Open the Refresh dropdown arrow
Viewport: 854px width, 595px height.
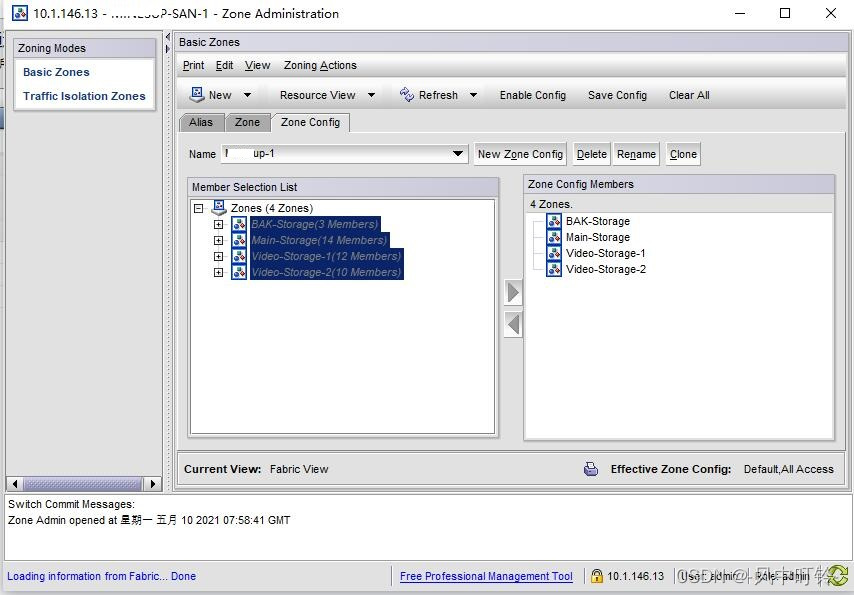click(x=473, y=95)
